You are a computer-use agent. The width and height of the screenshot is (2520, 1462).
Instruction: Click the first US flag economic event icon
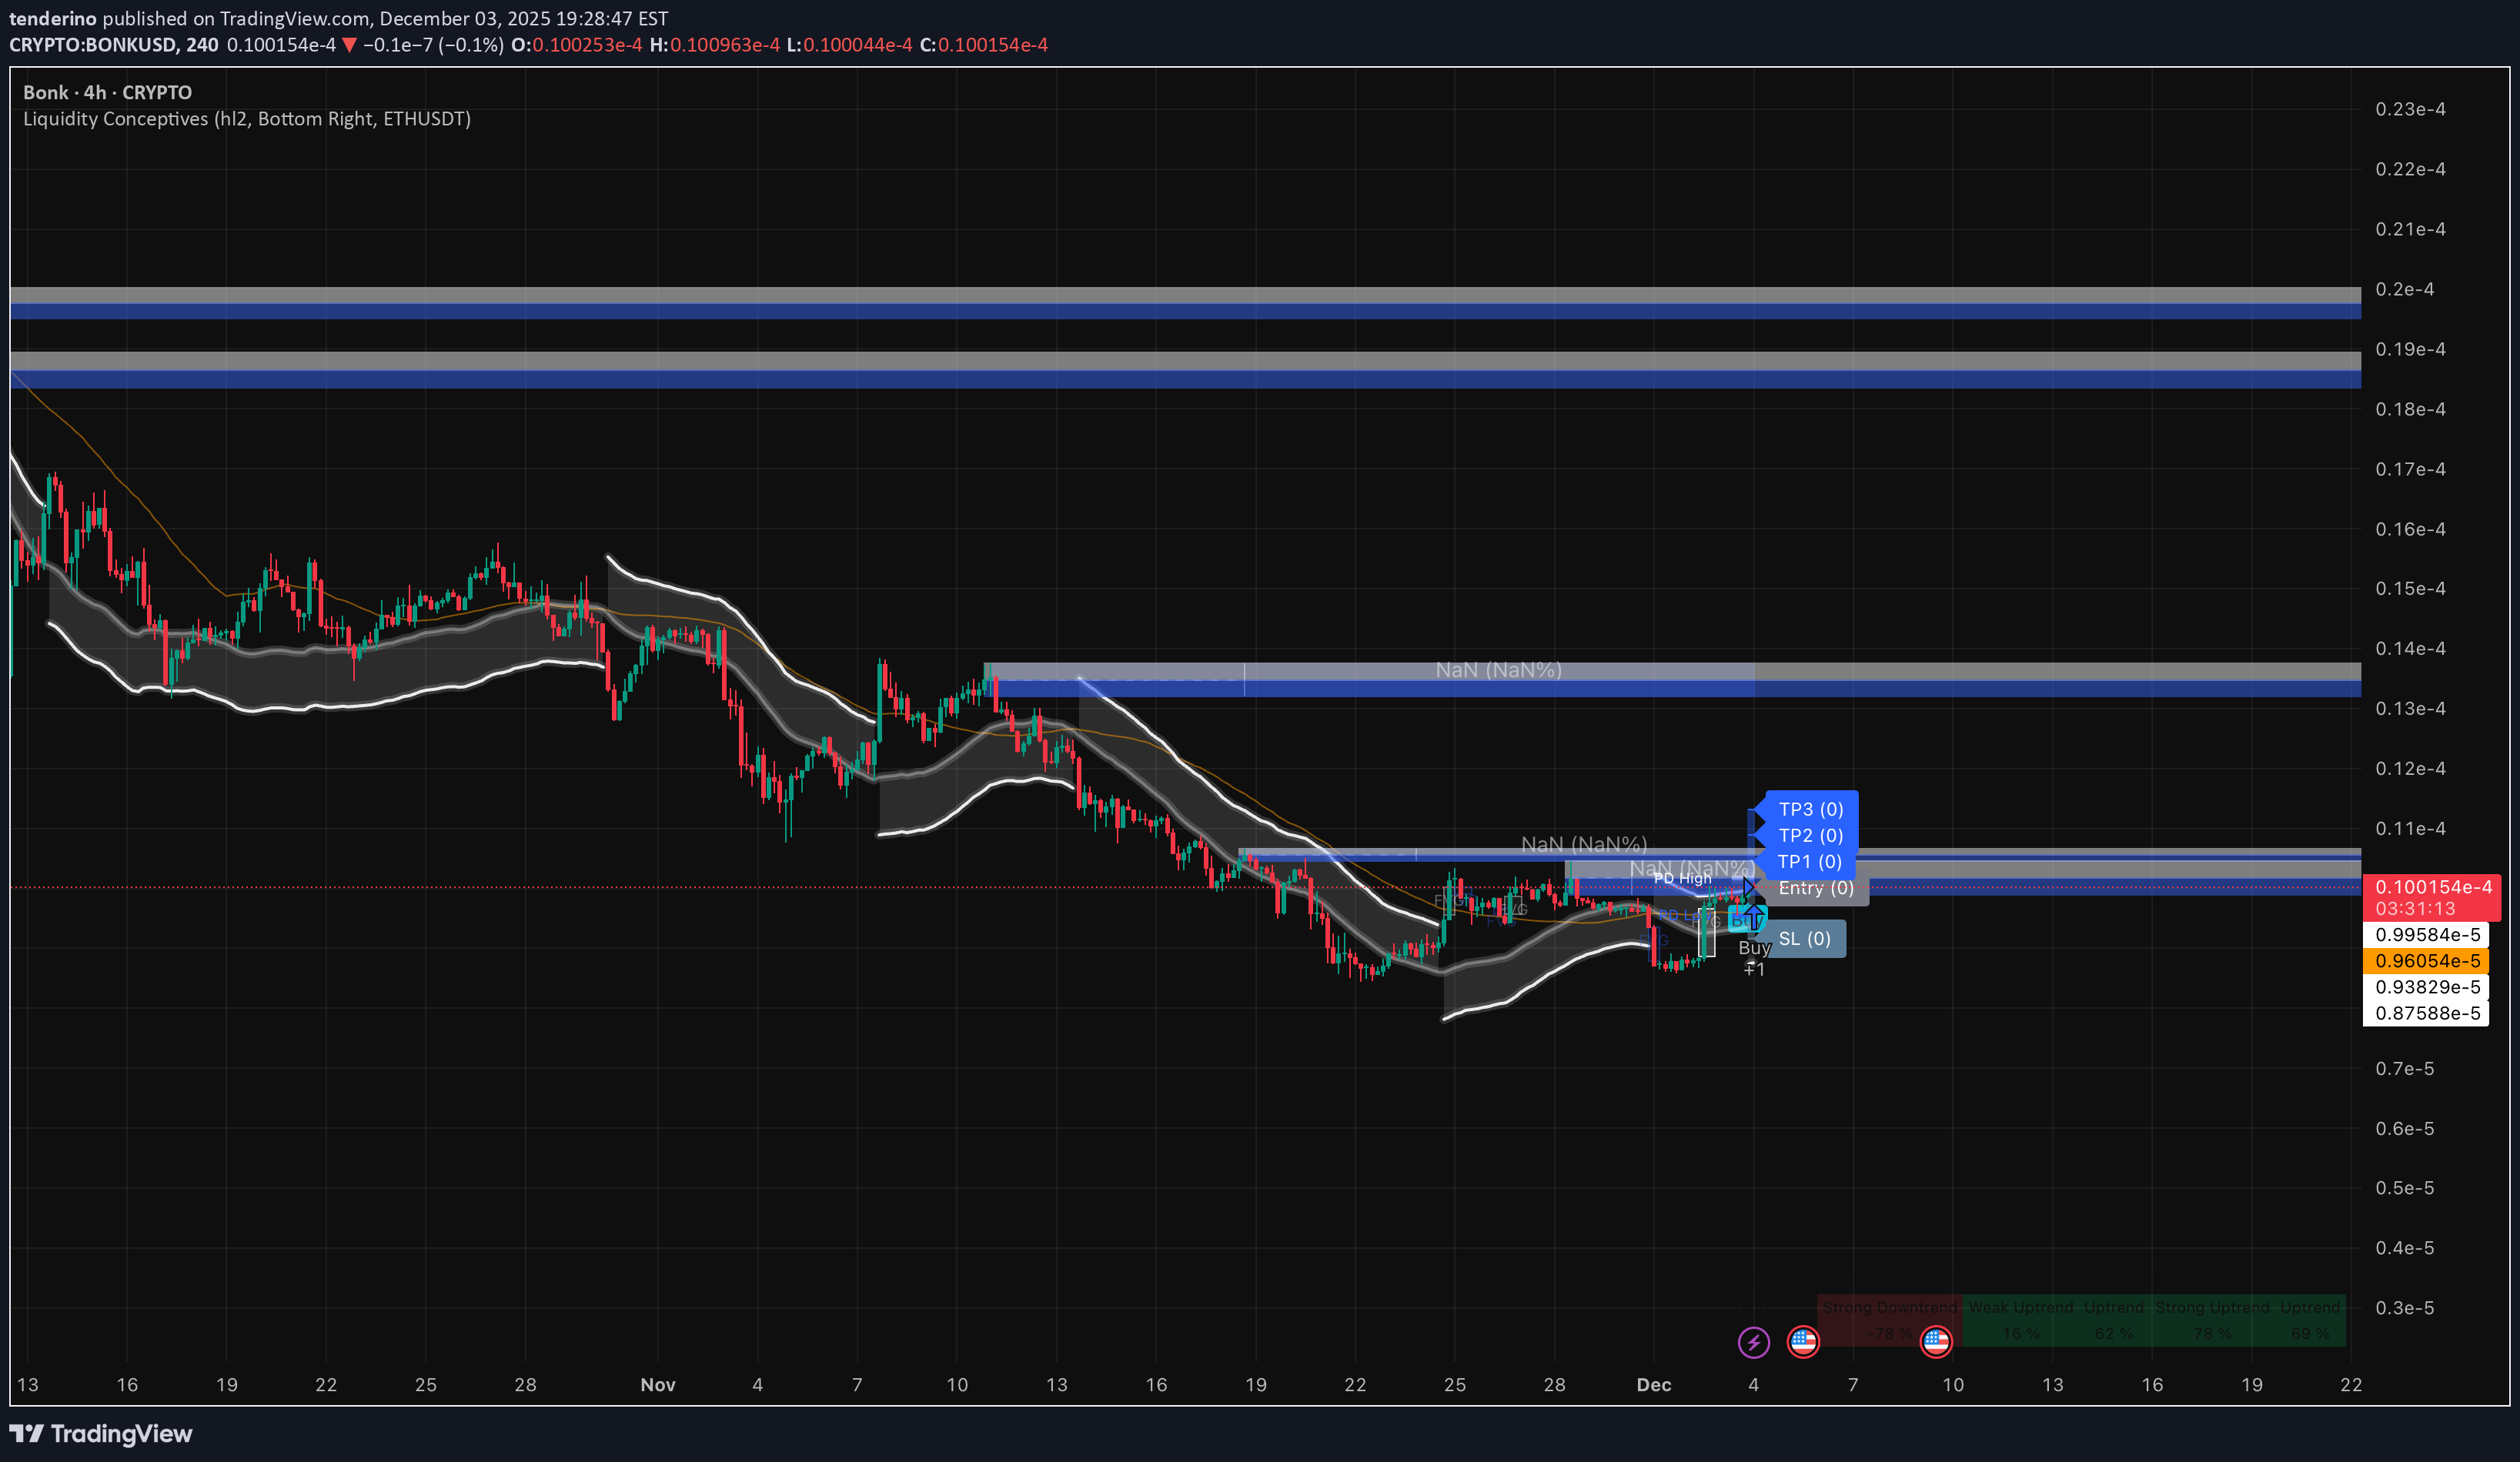pos(1803,1342)
